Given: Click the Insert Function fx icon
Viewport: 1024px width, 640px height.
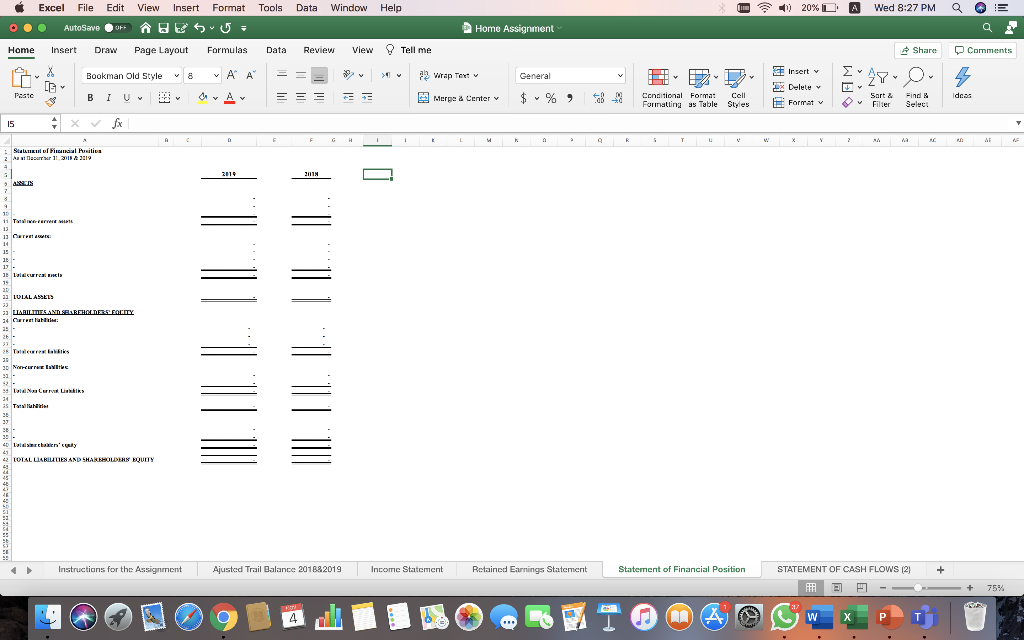Looking at the screenshot, I should 117,123.
